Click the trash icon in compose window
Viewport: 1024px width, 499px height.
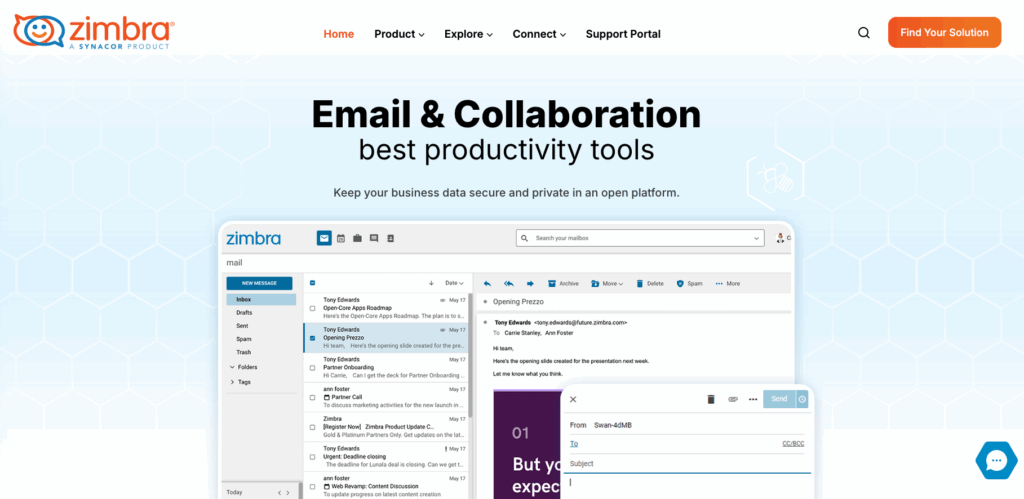711,399
